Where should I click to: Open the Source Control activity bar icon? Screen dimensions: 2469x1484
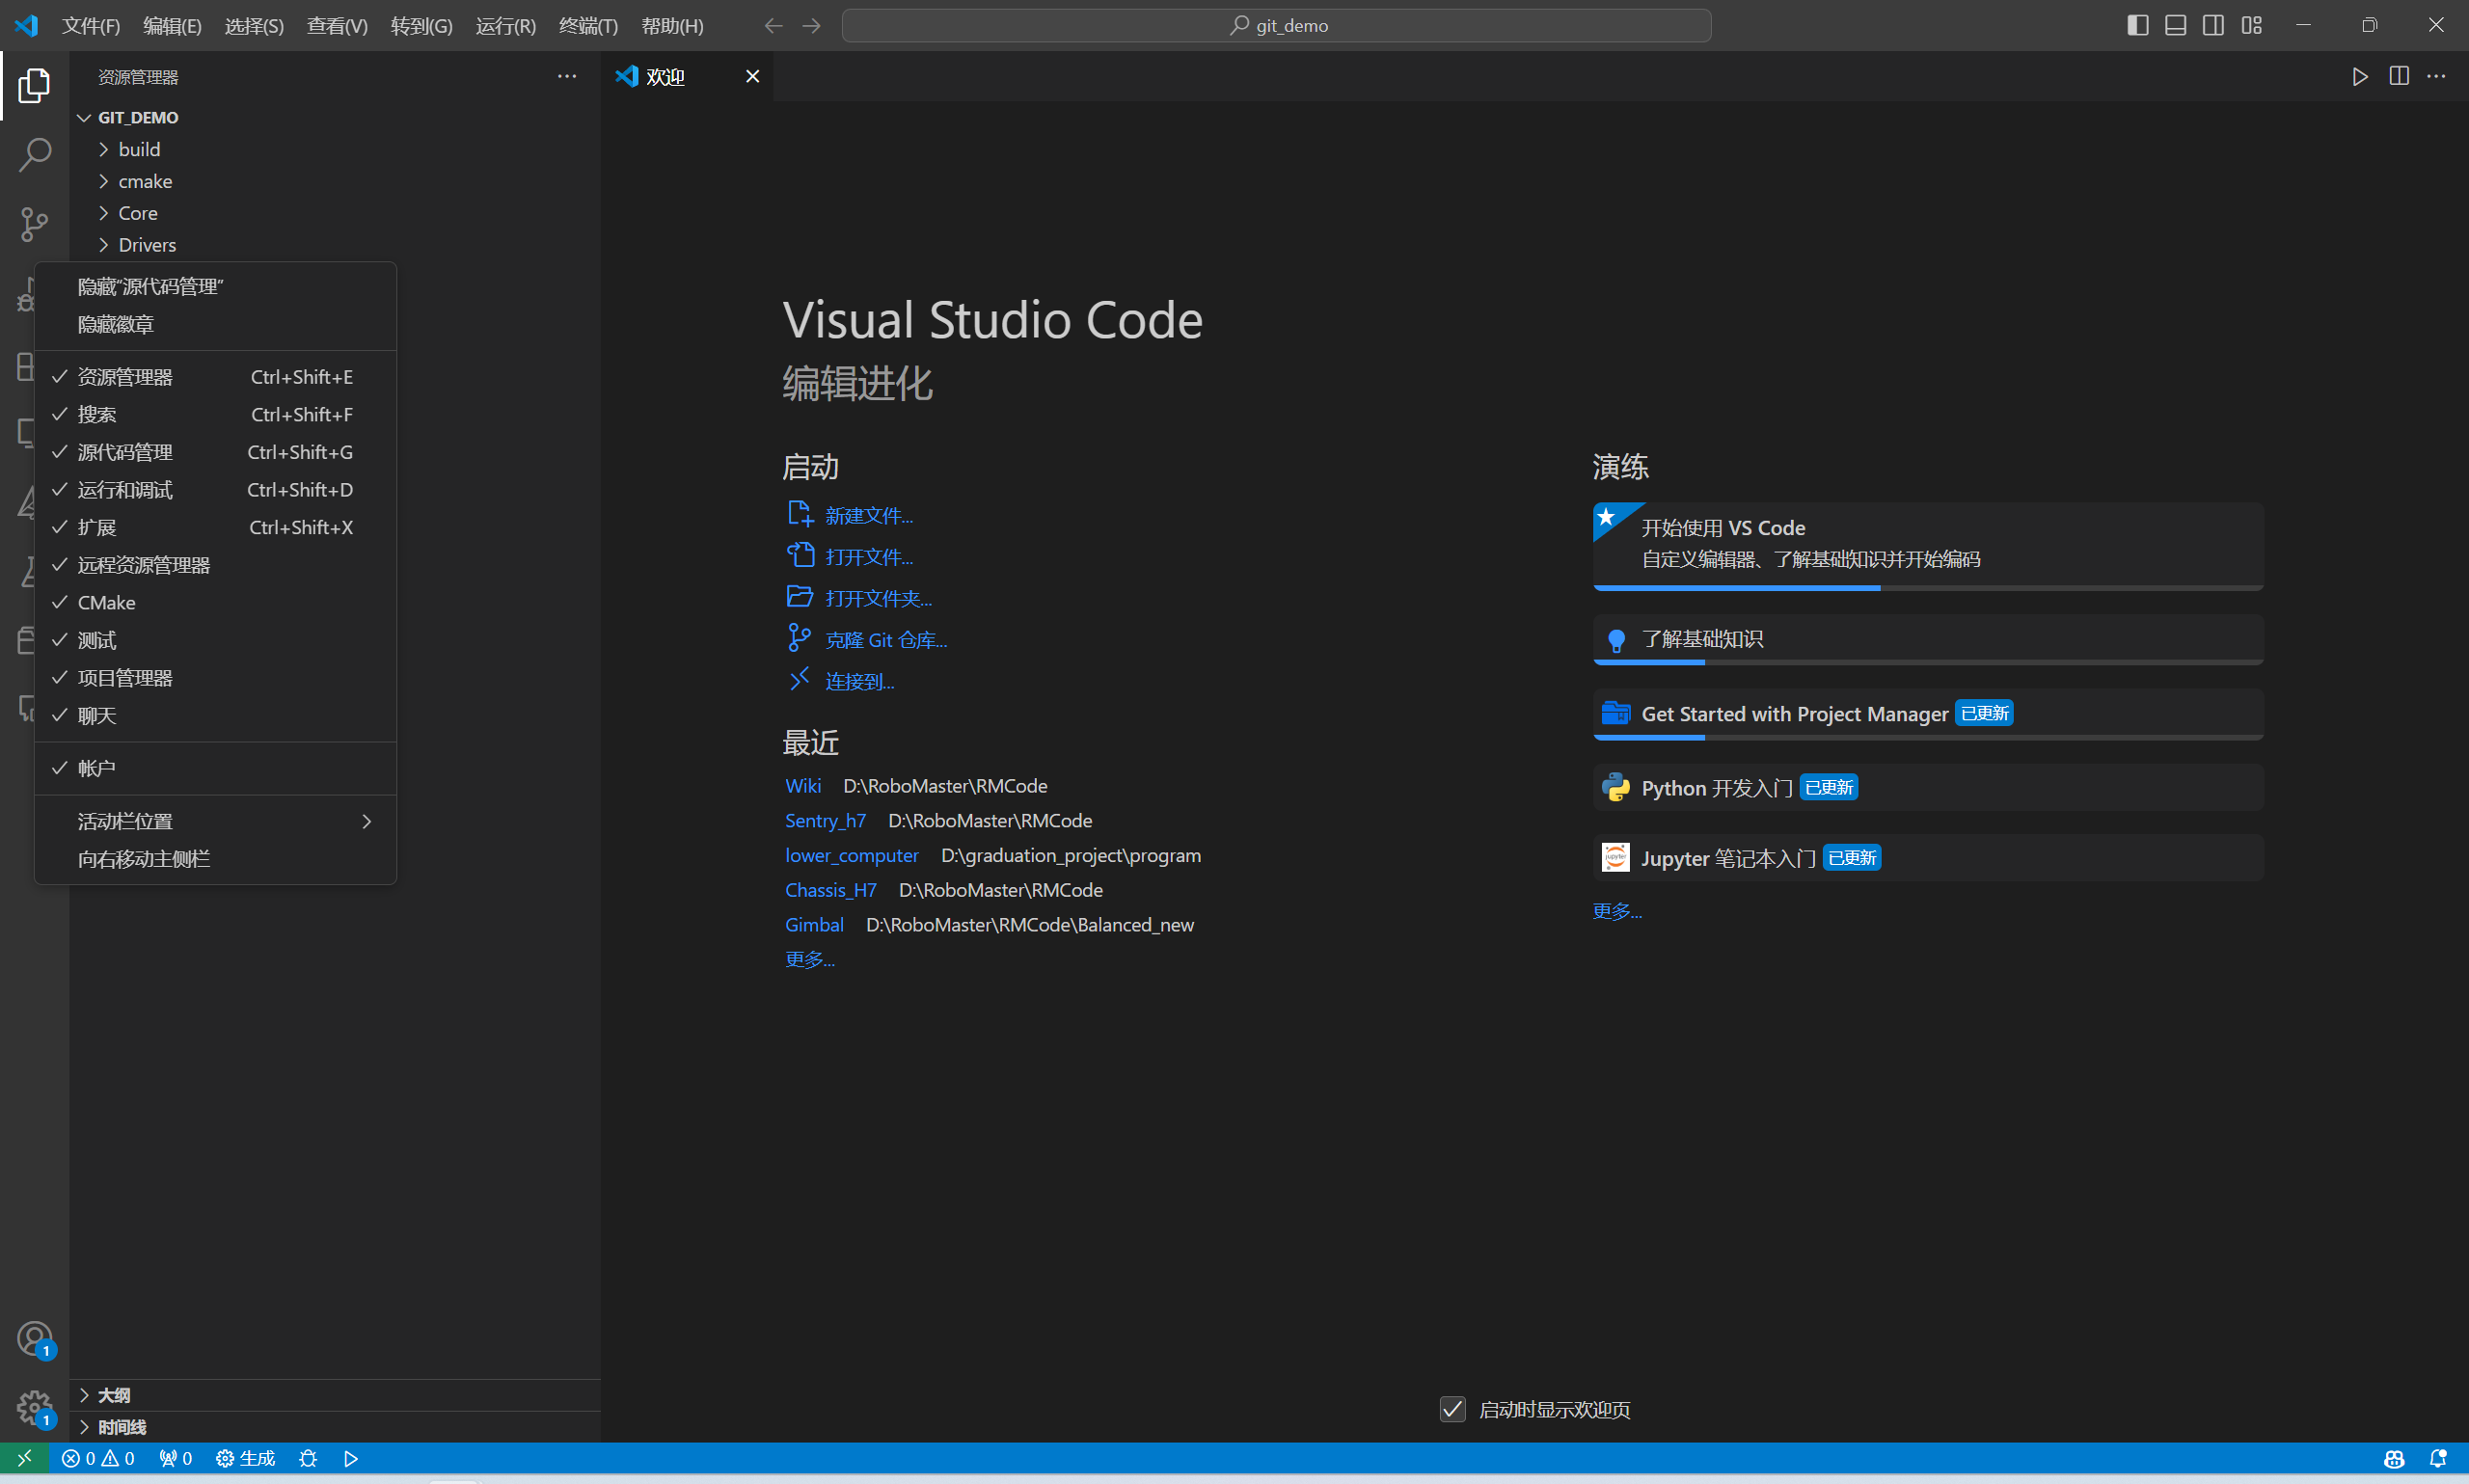click(x=34, y=224)
